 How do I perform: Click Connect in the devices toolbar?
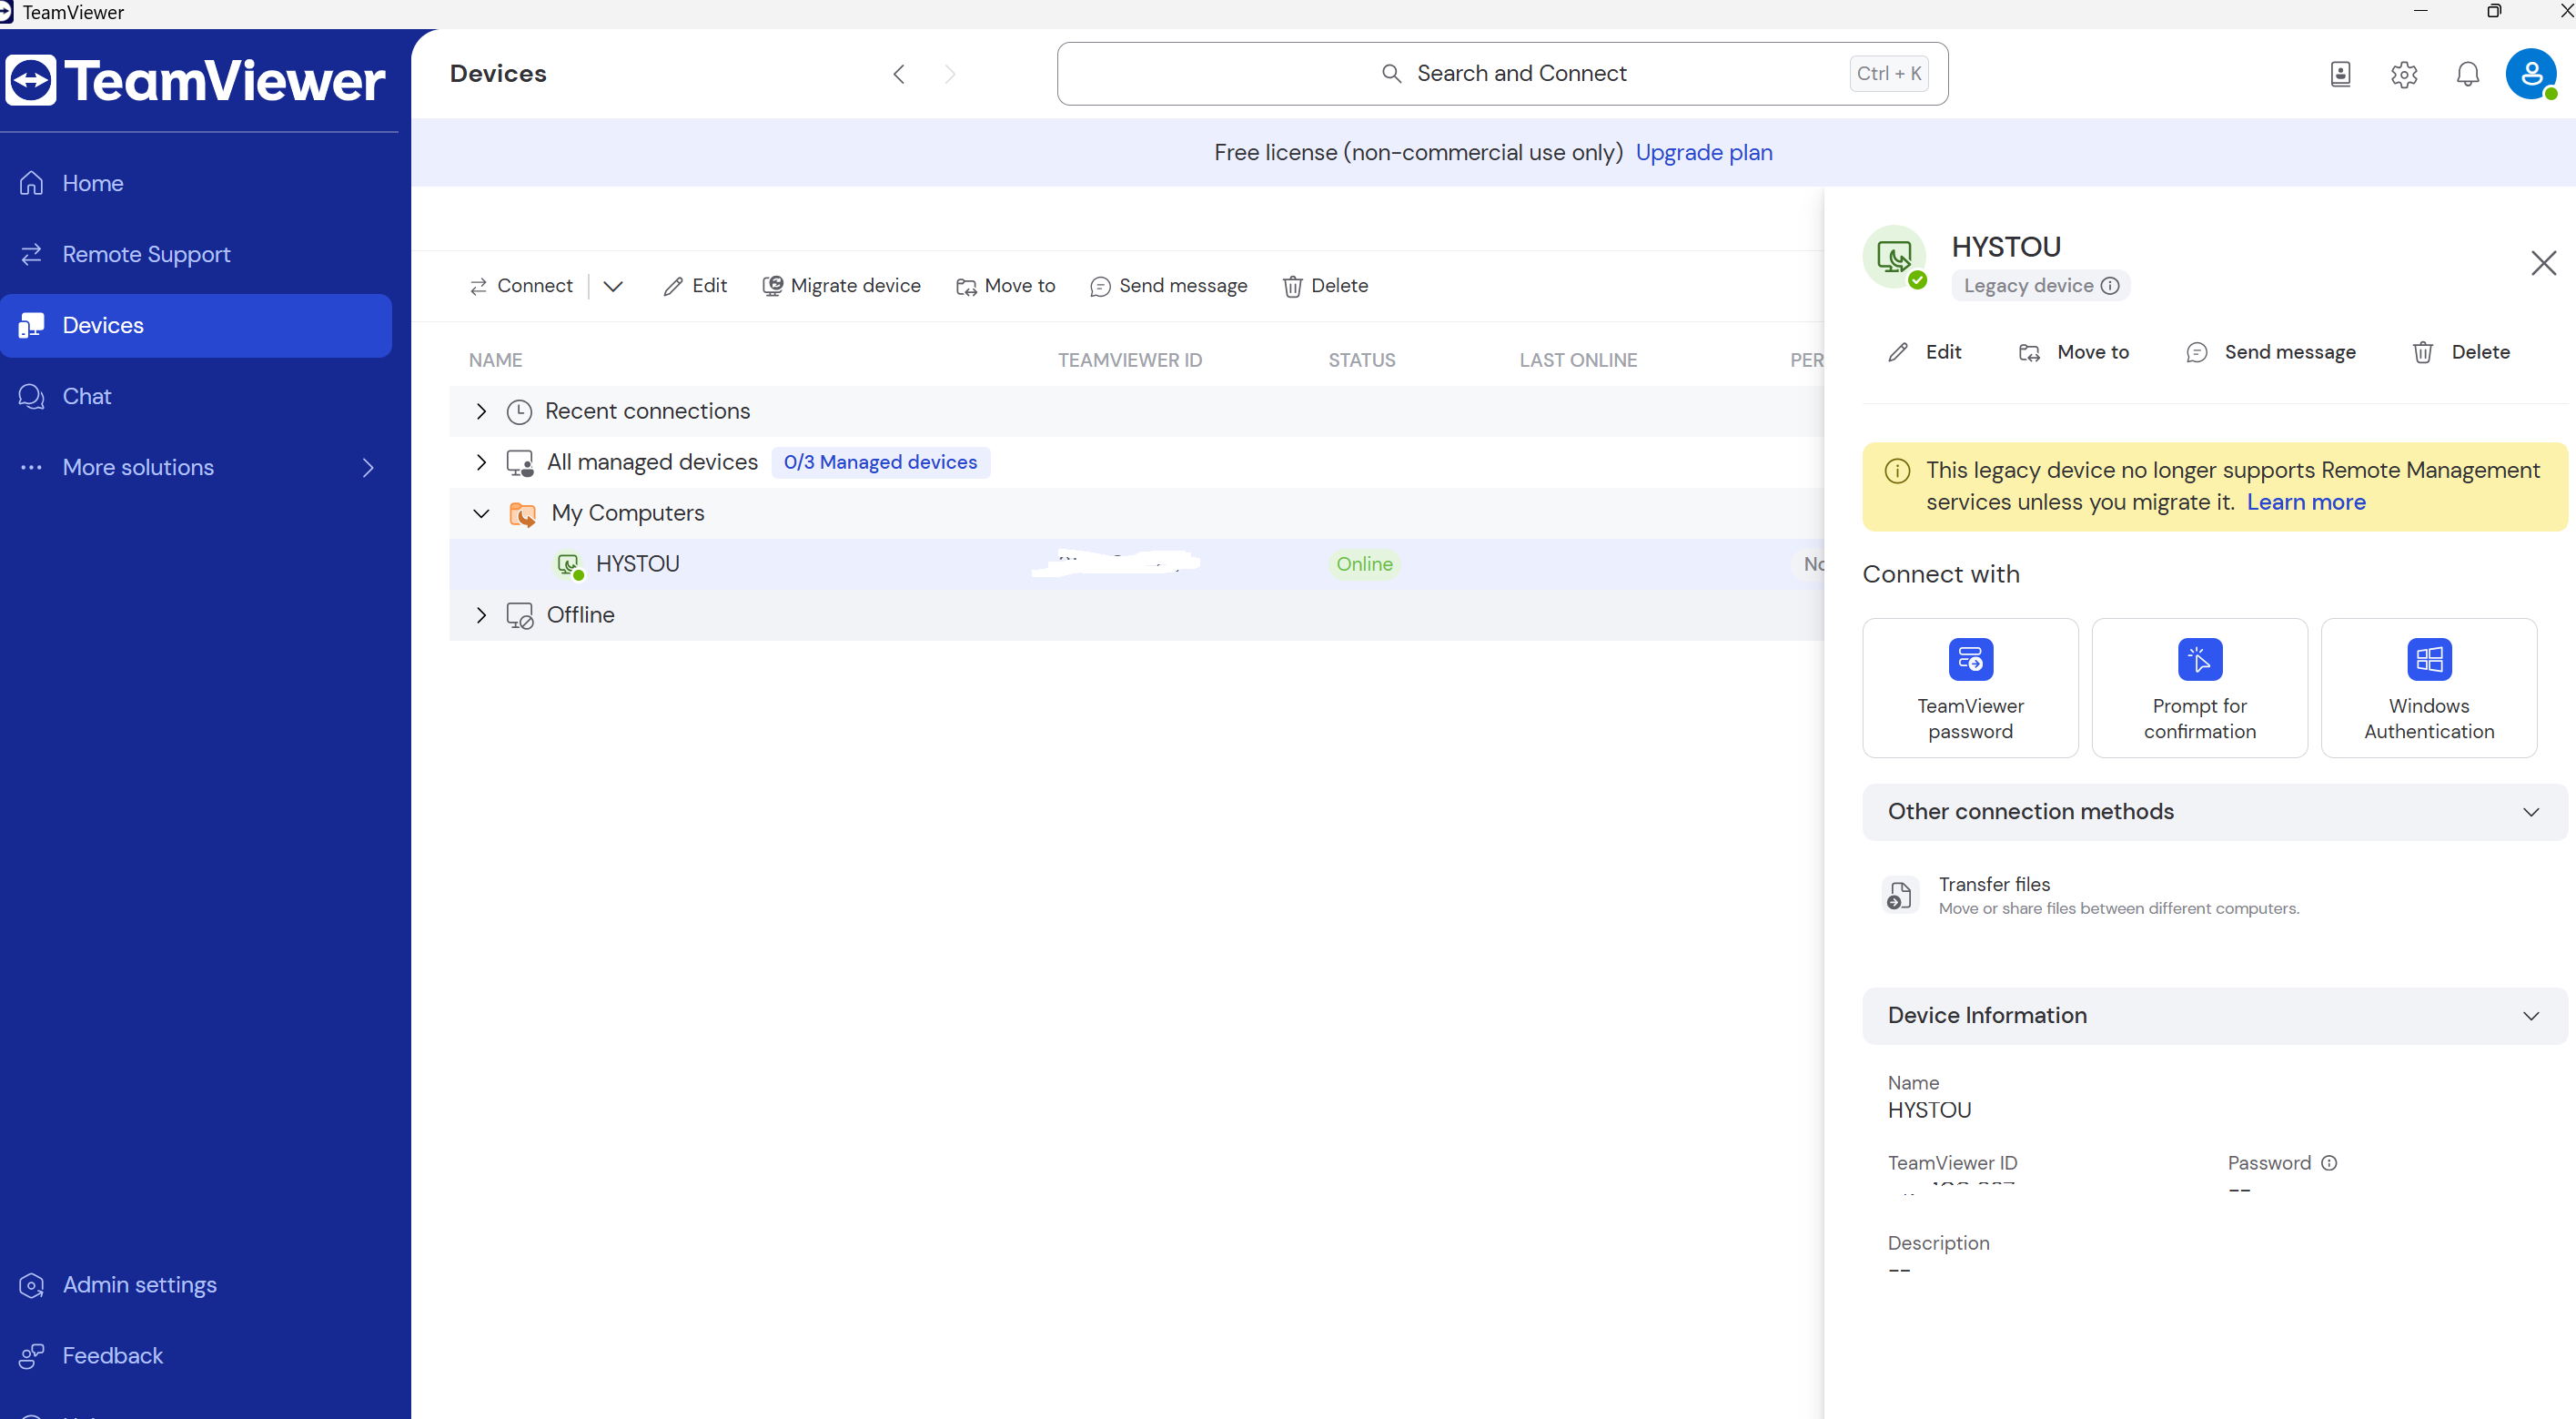coord(521,286)
